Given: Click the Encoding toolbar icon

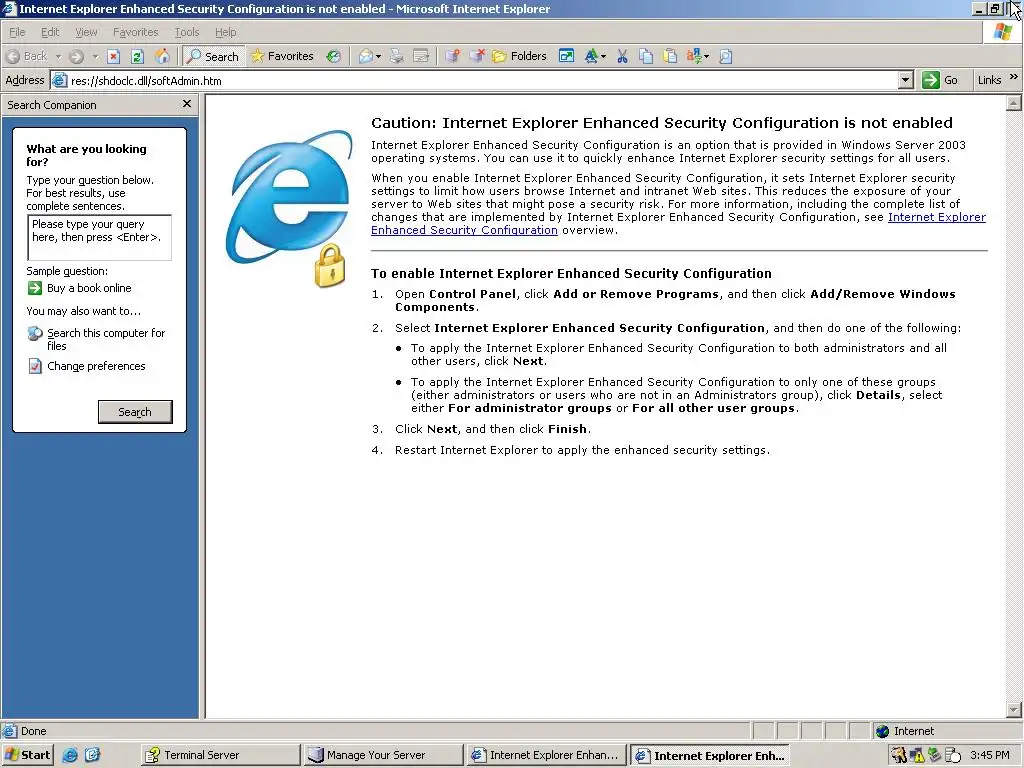Looking at the screenshot, I should (x=694, y=57).
